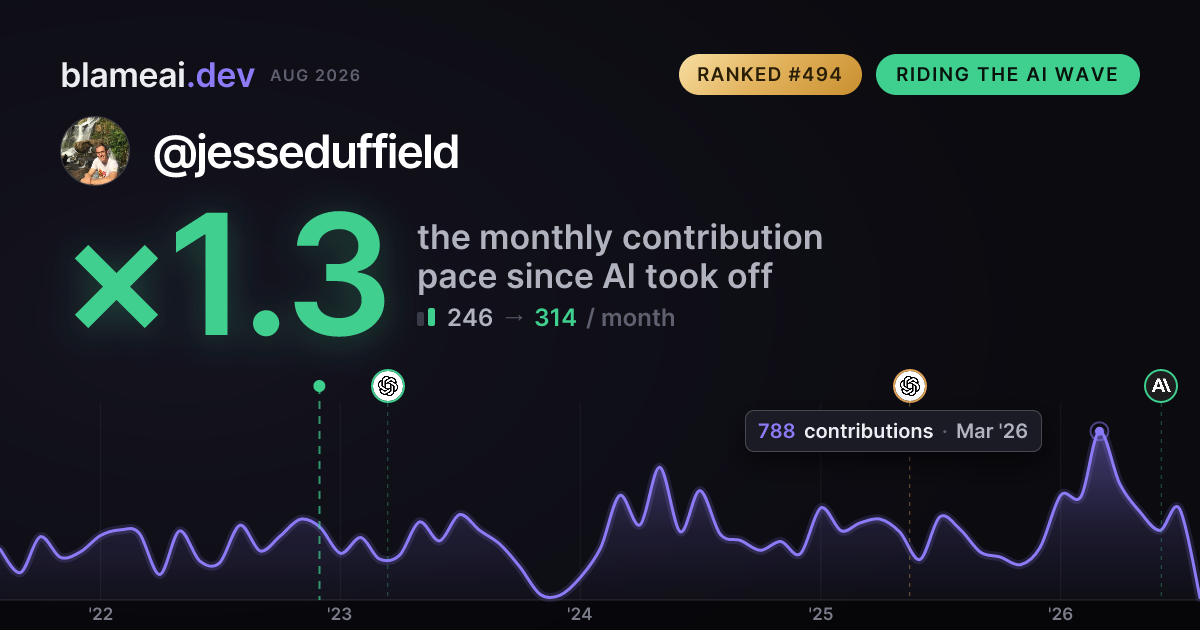Open the blameai.dev logo link
Screen dimensions: 1200x630
pyautogui.click(x=157, y=75)
